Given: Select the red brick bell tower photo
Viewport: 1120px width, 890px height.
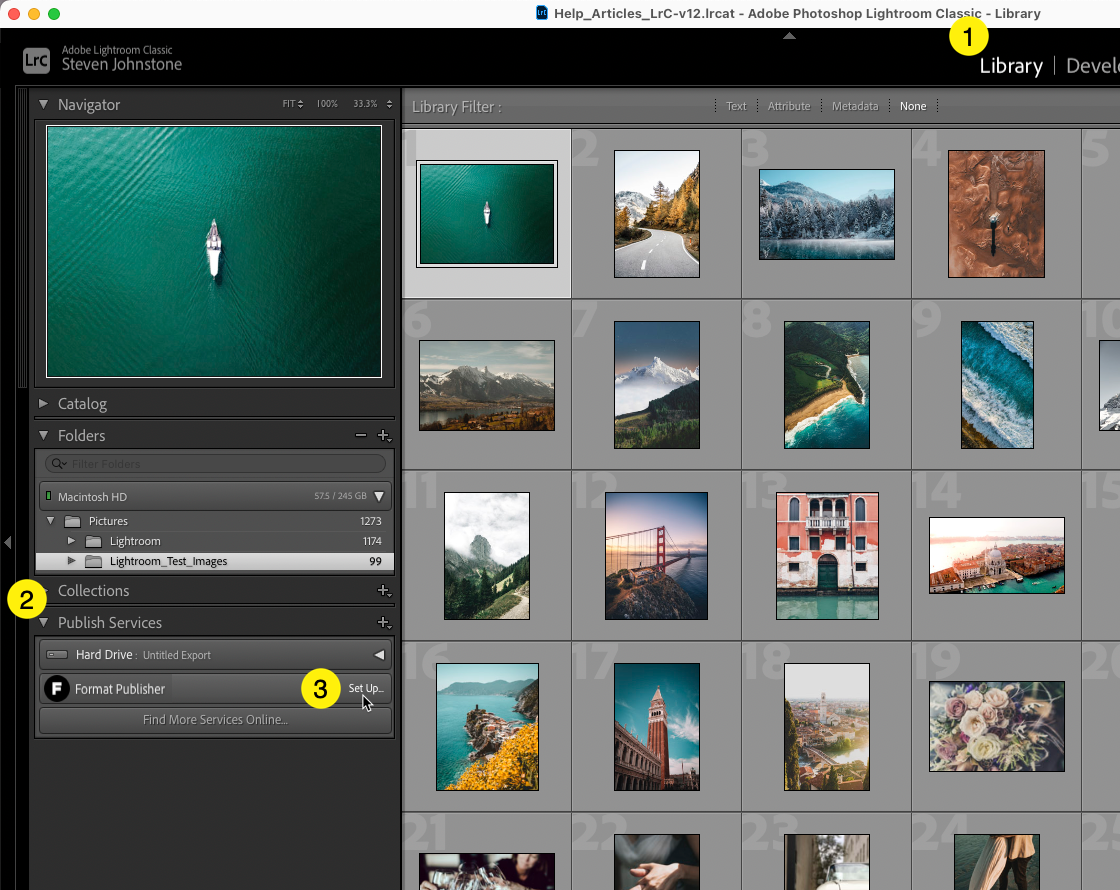Looking at the screenshot, I should [x=657, y=726].
